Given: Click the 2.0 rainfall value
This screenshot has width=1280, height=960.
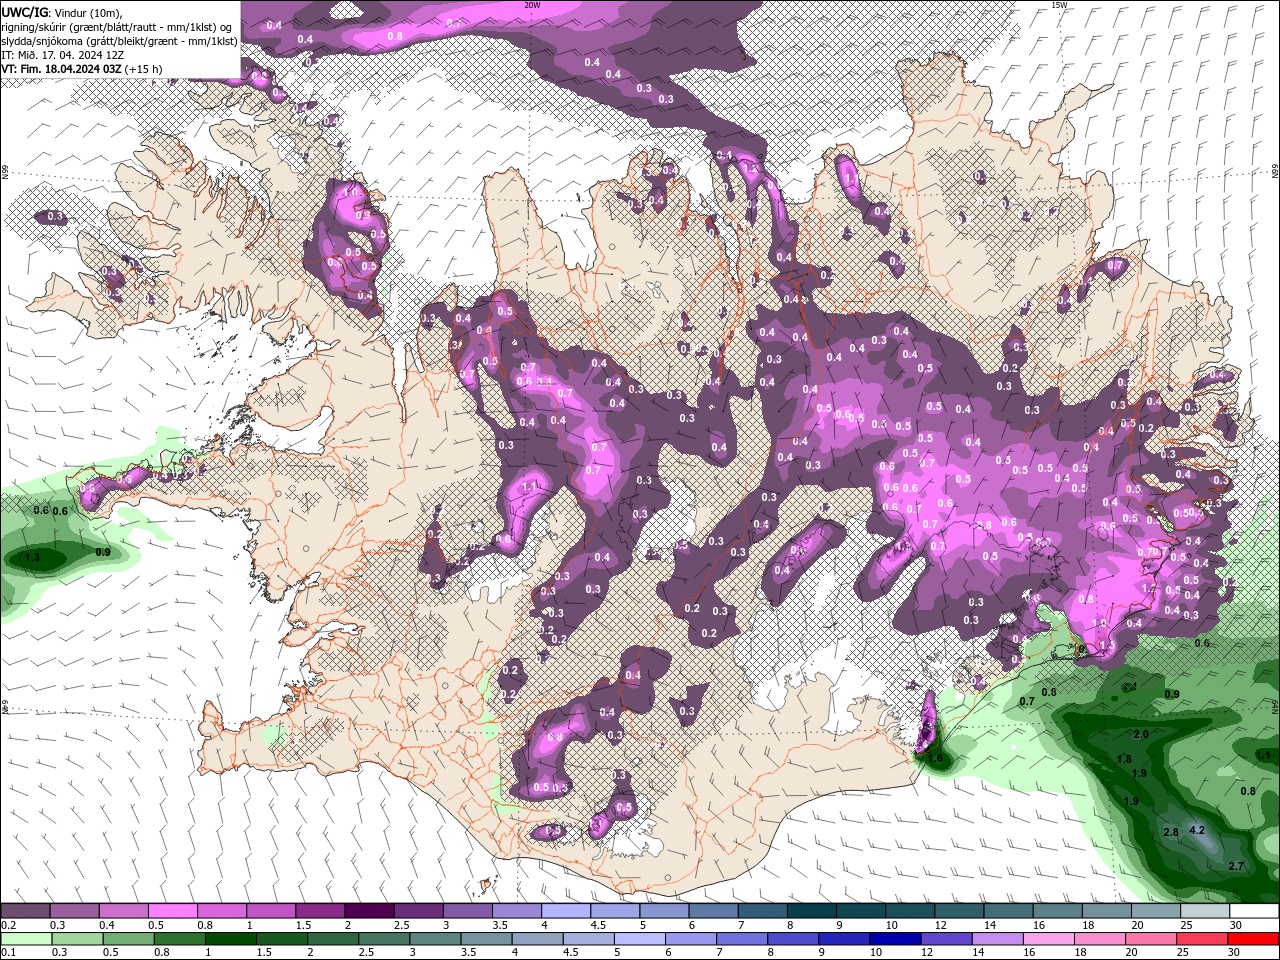Looking at the screenshot, I should click(x=1141, y=734).
